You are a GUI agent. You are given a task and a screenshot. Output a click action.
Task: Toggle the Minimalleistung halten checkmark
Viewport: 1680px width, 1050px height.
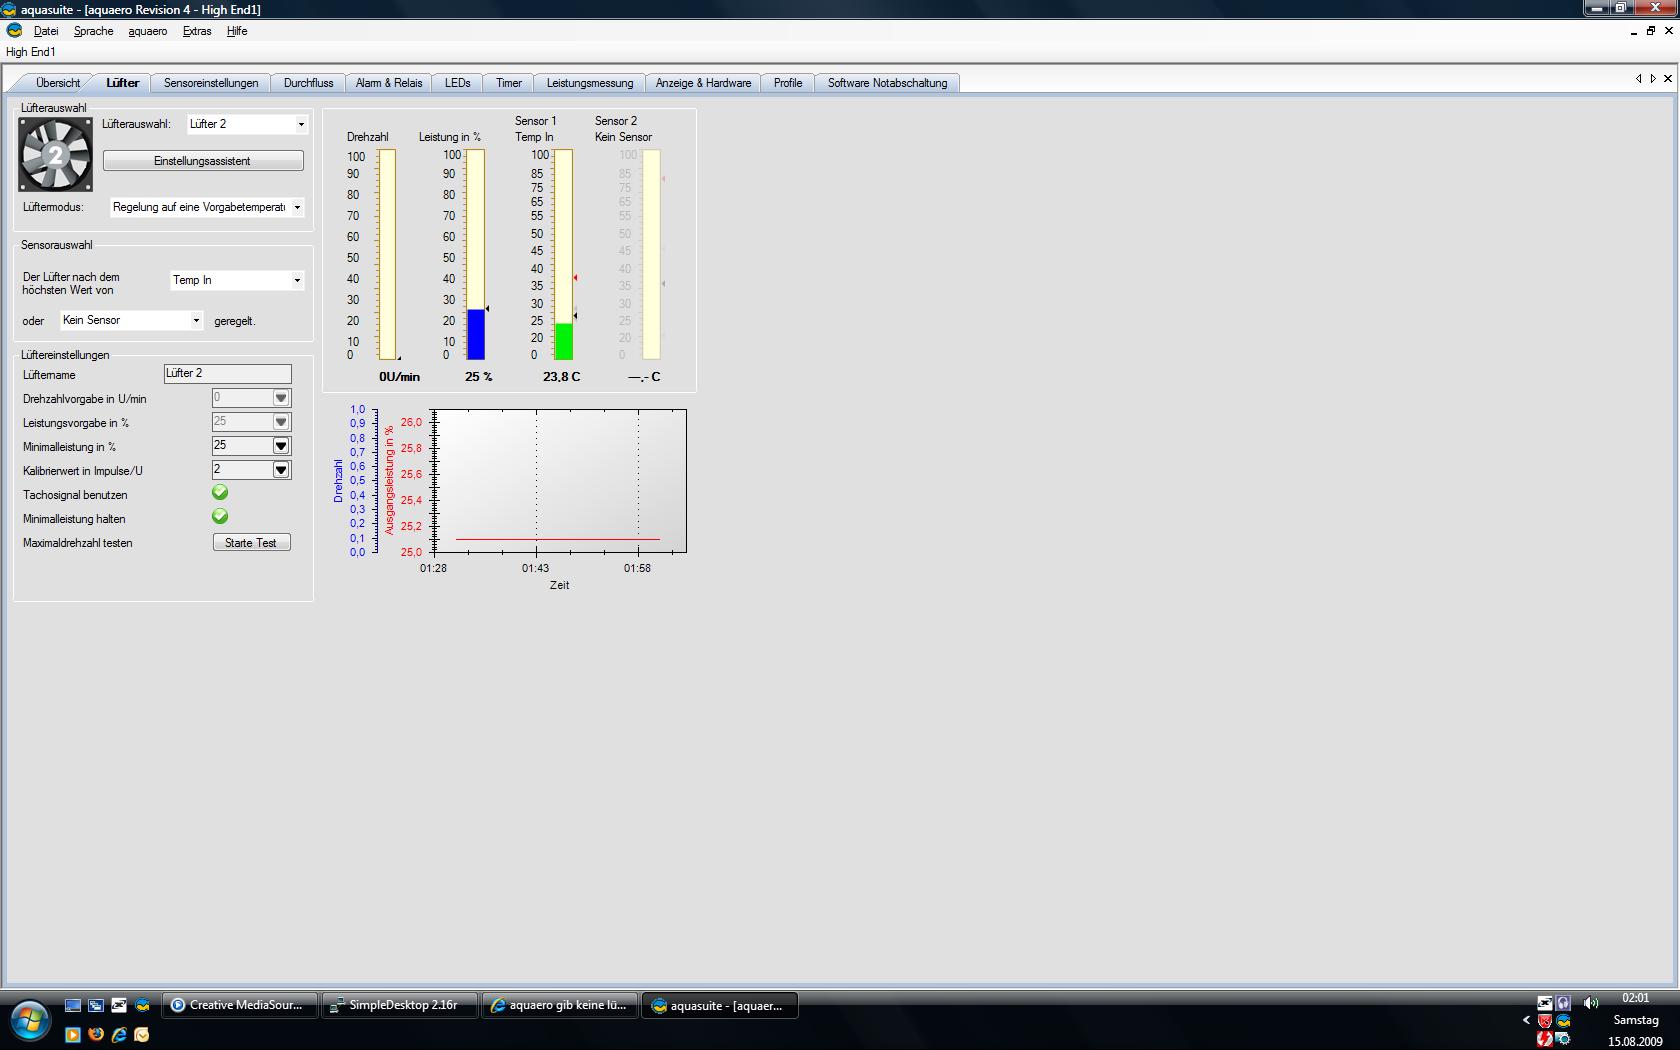coord(220,517)
